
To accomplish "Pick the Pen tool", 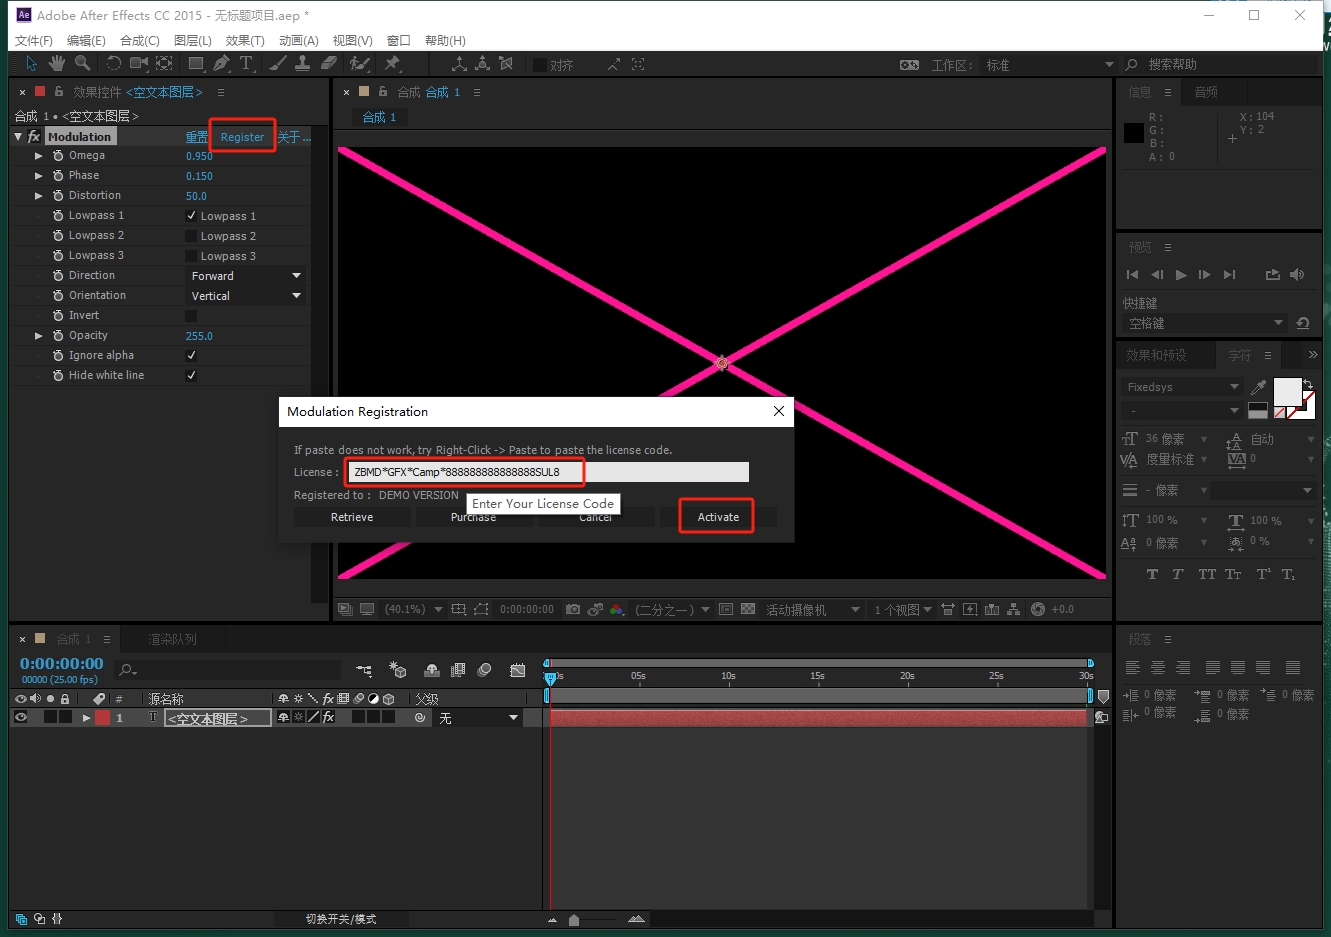I will [221, 63].
